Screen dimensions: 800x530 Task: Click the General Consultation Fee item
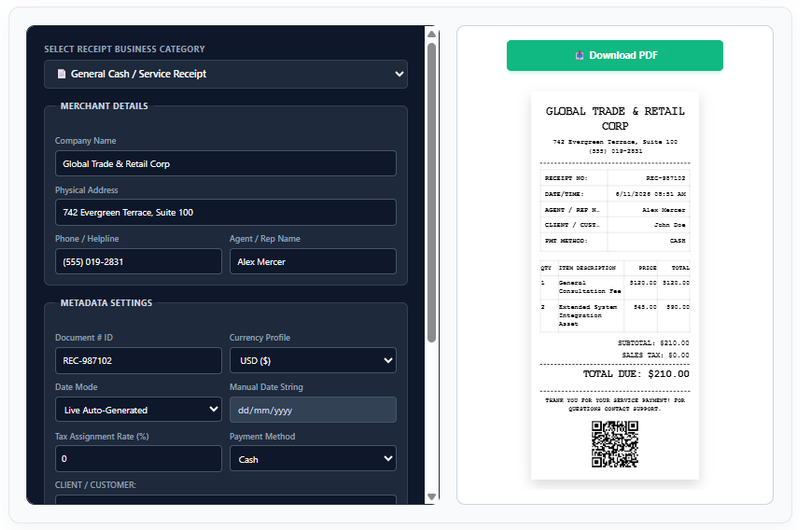coord(589,287)
